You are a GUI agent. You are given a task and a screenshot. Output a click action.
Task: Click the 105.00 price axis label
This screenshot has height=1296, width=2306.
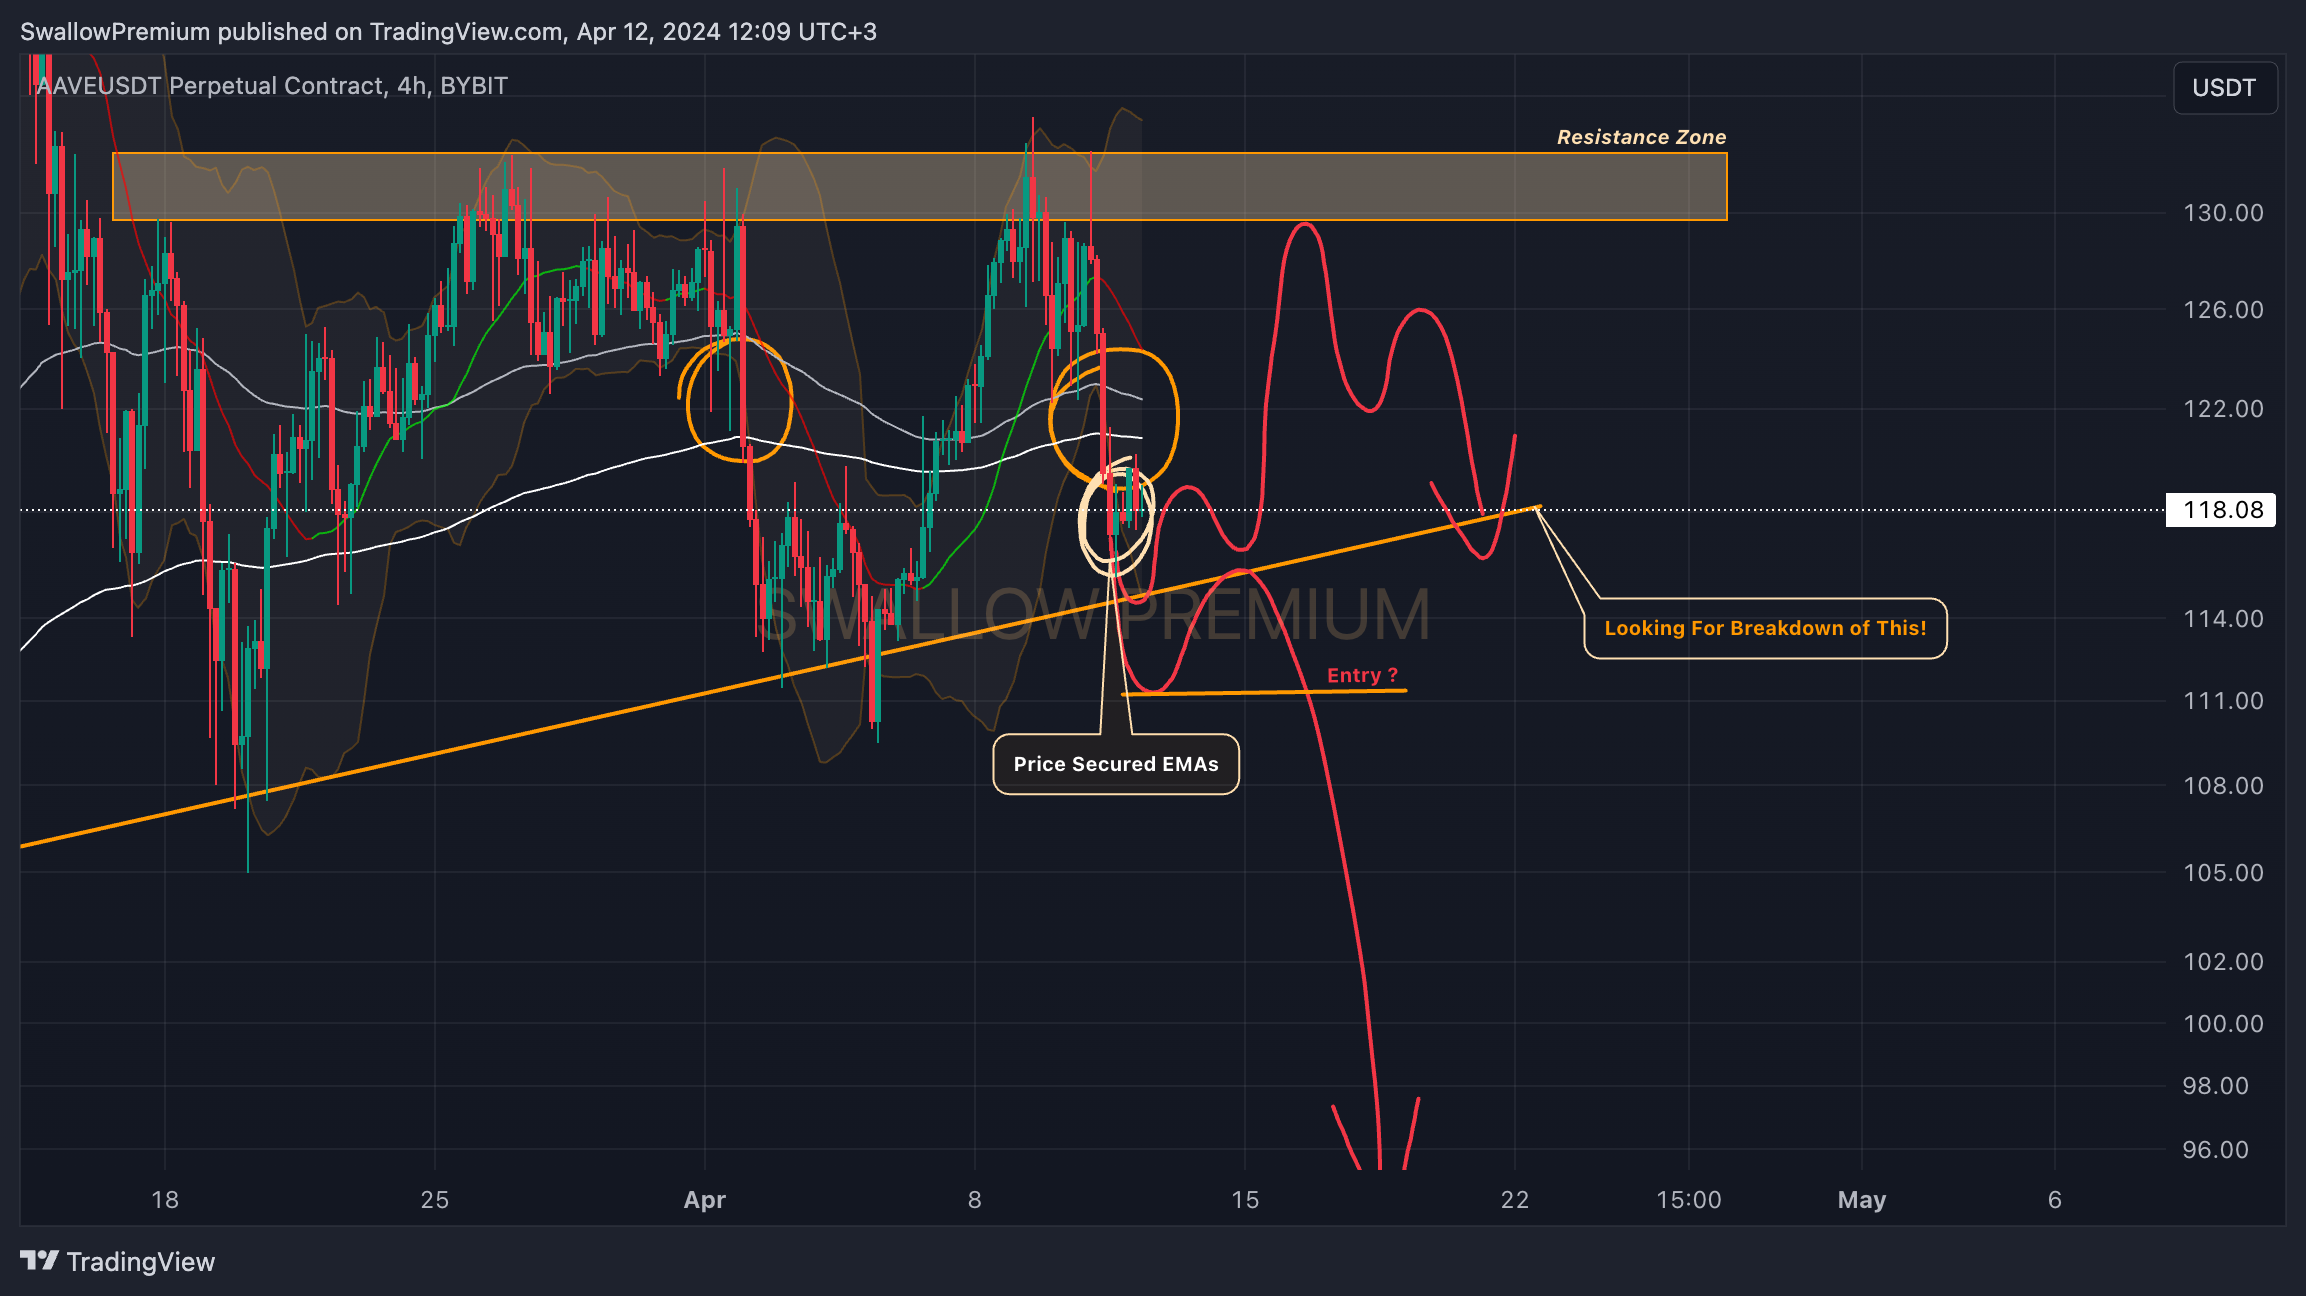click(2223, 873)
